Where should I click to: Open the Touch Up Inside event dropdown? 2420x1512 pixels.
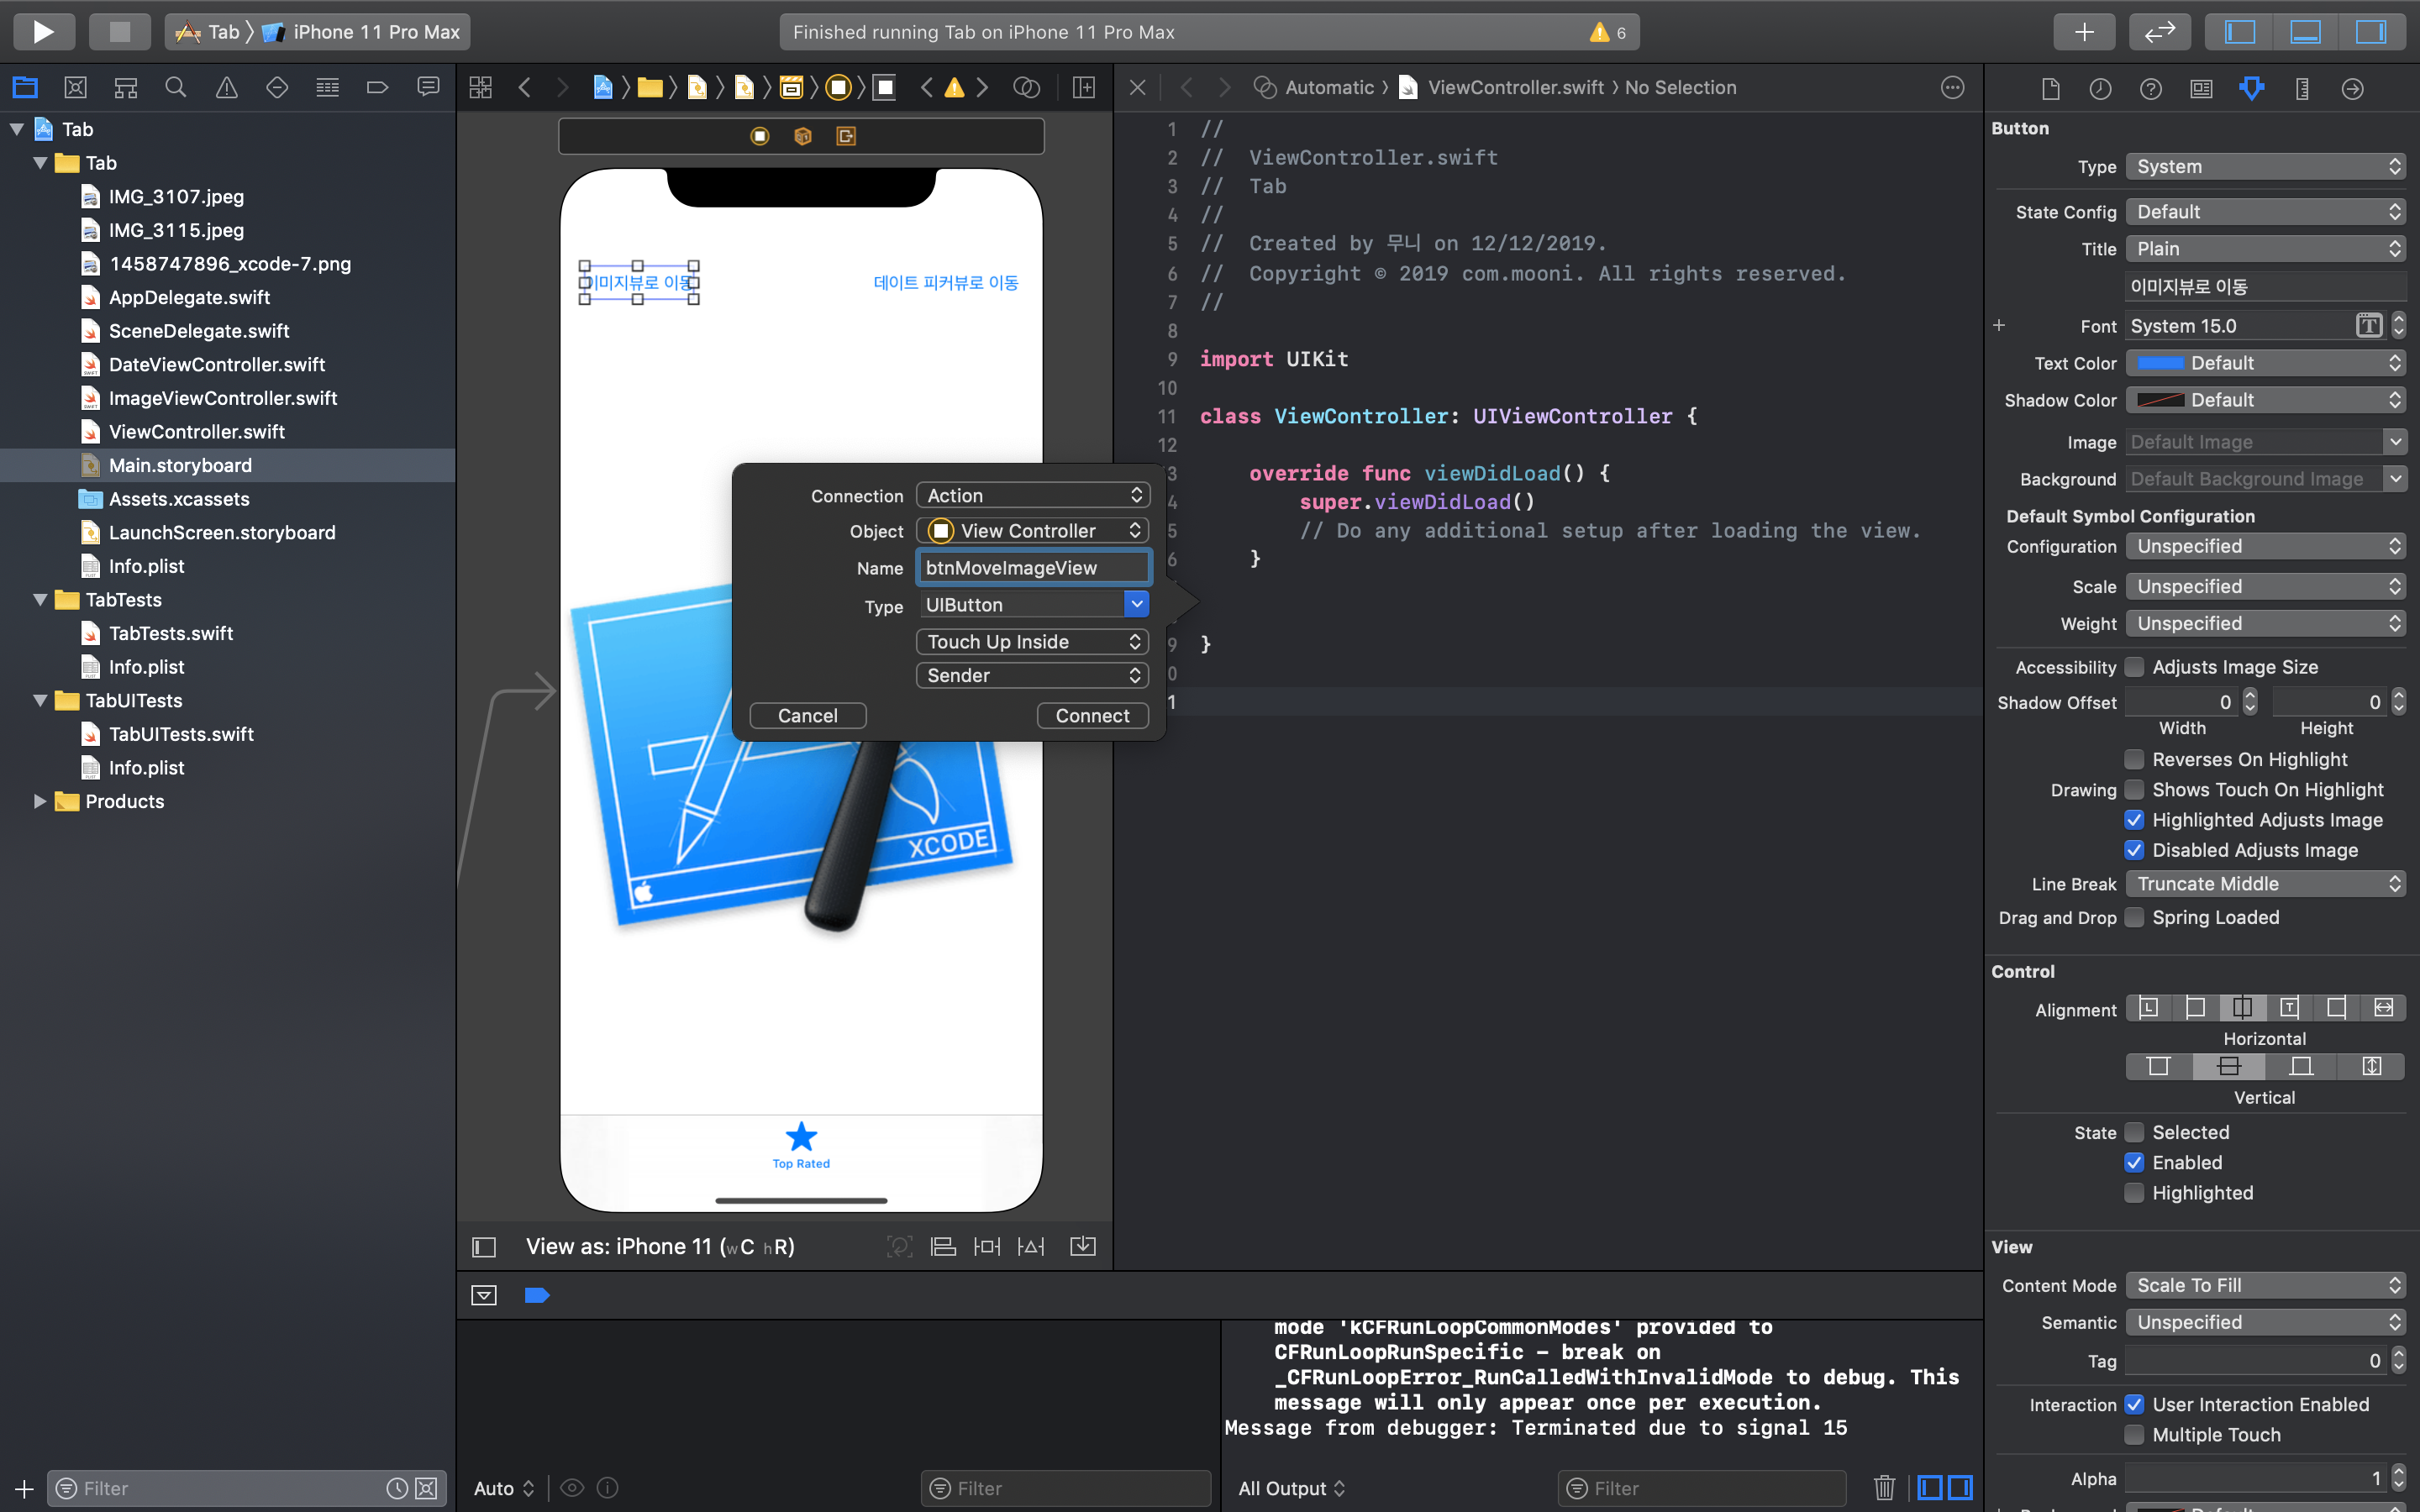coord(1032,642)
